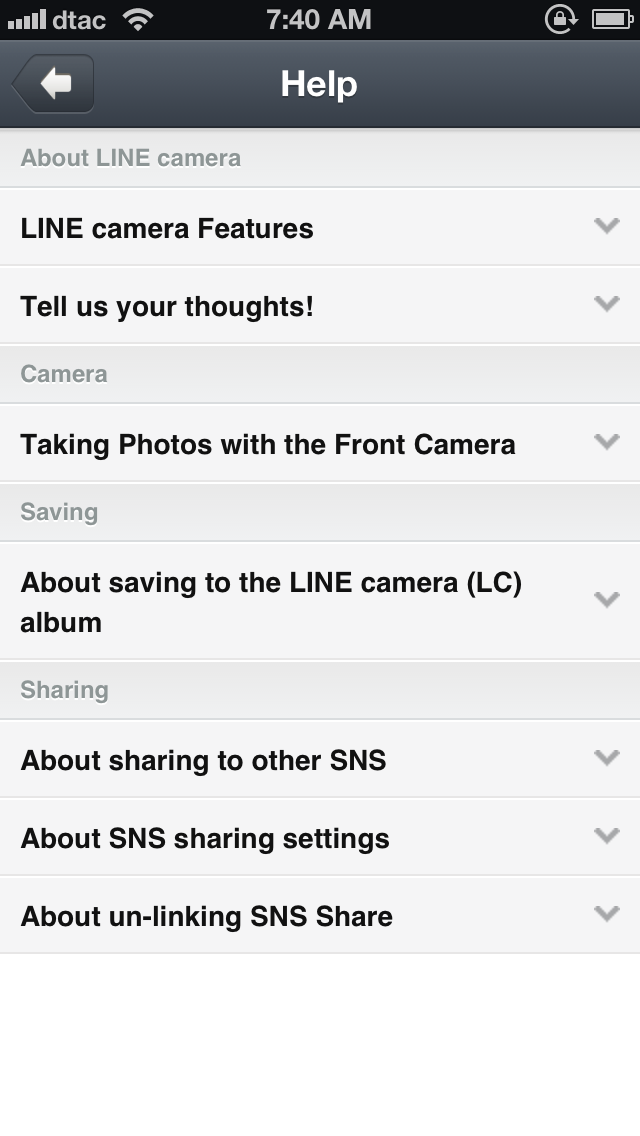Tap the rotation lock status icon

(x=561, y=19)
